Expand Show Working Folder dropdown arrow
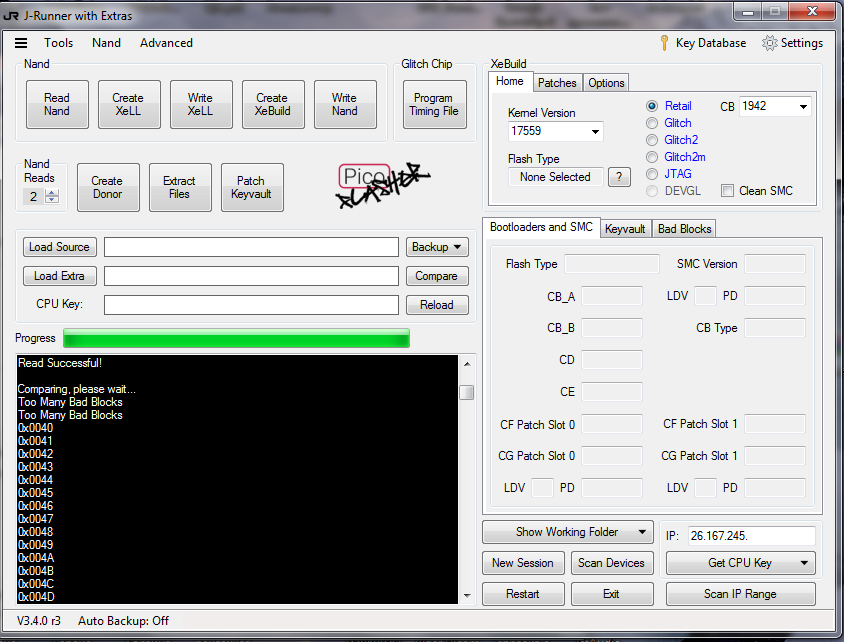Image resolution: width=844 pixels, height=642 pixels. (642, 532)
